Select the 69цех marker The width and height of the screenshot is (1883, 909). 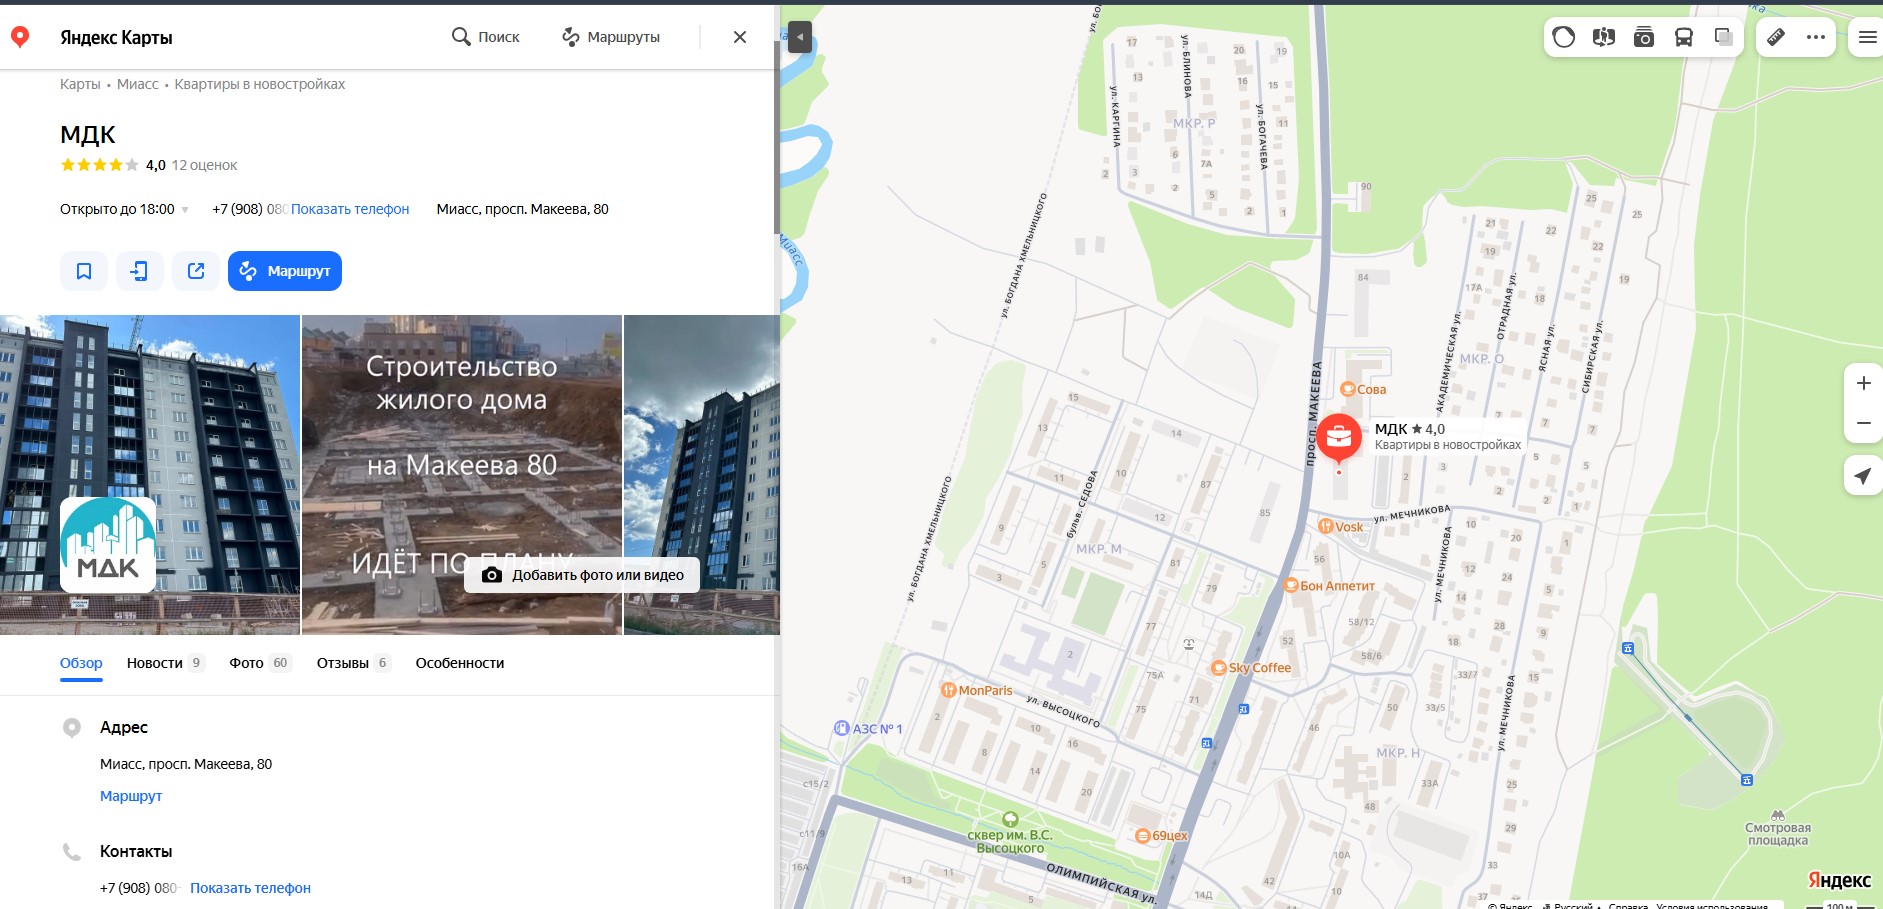click(1162, 836)
